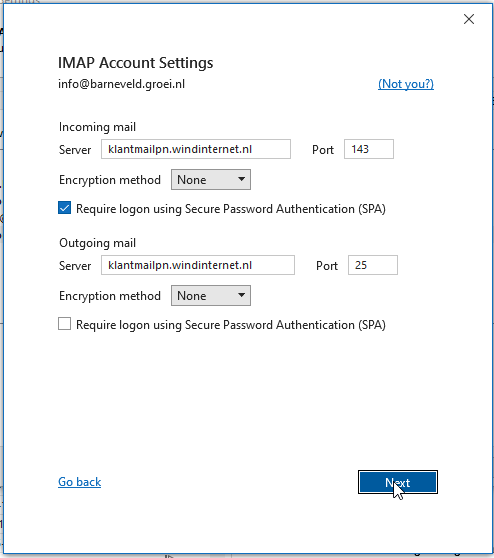The image size is (494, 558).
Task: Uncheck the incoming mail SPA checkbox
Action: click(x=64, y=208)
